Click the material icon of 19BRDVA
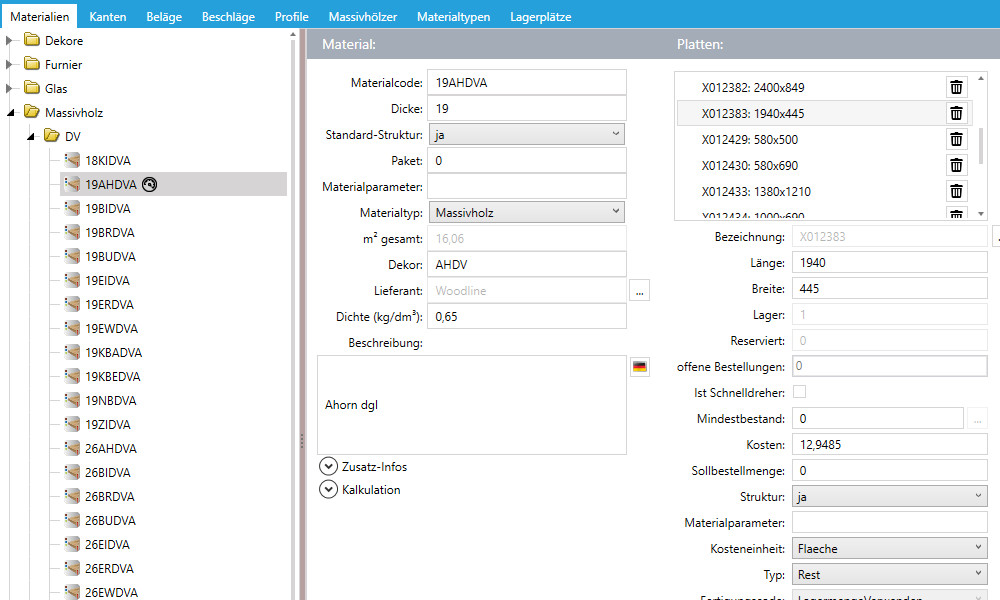 click(x=72, y=232)
